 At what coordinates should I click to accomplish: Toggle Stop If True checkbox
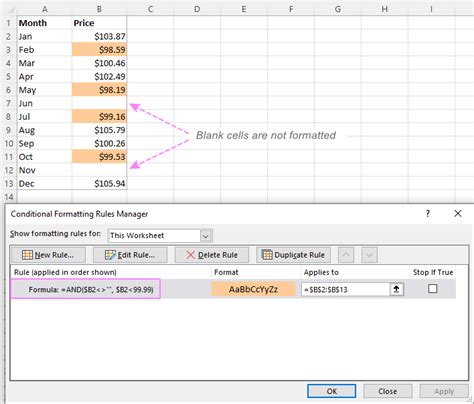click(433, 288)
